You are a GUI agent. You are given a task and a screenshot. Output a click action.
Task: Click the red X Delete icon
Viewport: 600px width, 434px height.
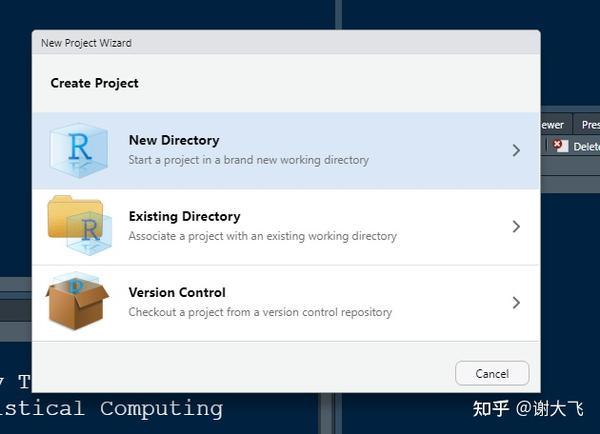tap(560, 146)
